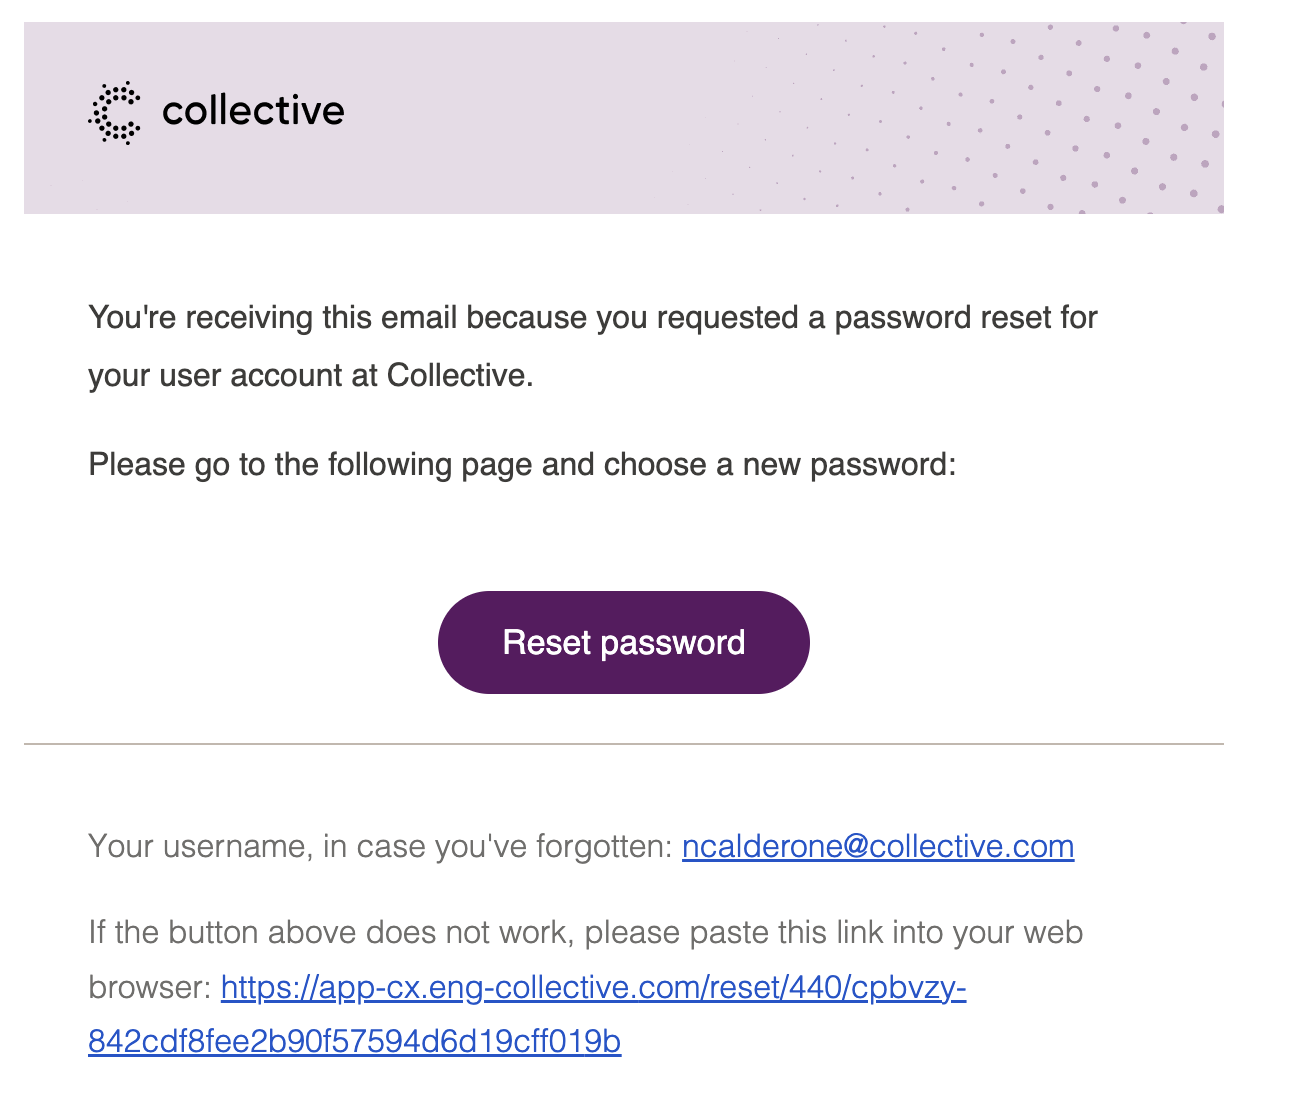
Task: Click the horizontal divider line below the button
Action: click(624, 744)
